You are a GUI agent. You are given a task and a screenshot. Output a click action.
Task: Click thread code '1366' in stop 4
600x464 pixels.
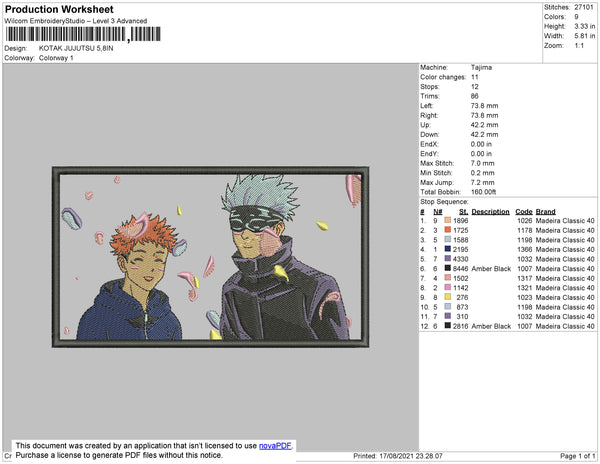tap(525, 249)
